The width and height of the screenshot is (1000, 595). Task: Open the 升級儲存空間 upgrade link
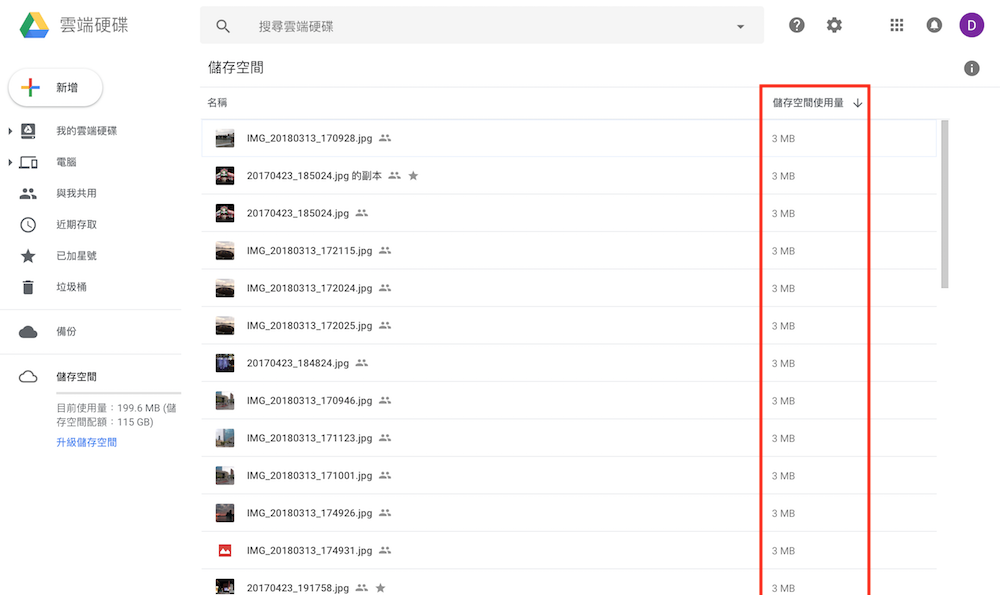[x=86, y=441]
